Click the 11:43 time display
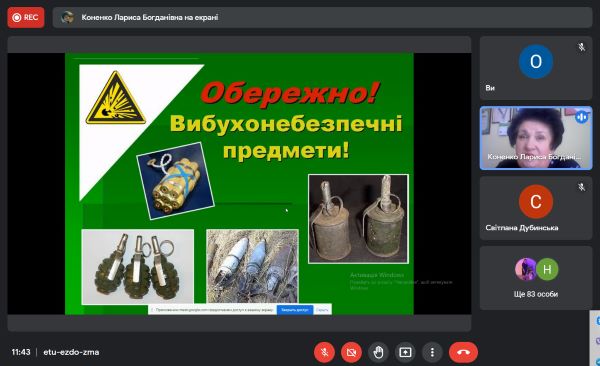600x366 pixels. tap(21, 352)
